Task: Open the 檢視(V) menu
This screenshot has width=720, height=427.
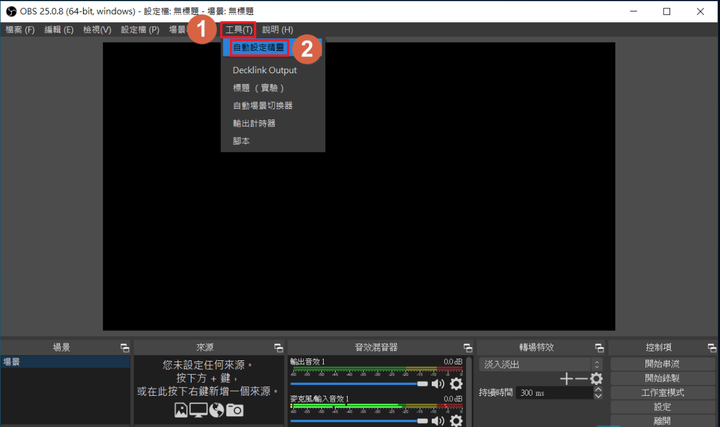Action: 97,30
